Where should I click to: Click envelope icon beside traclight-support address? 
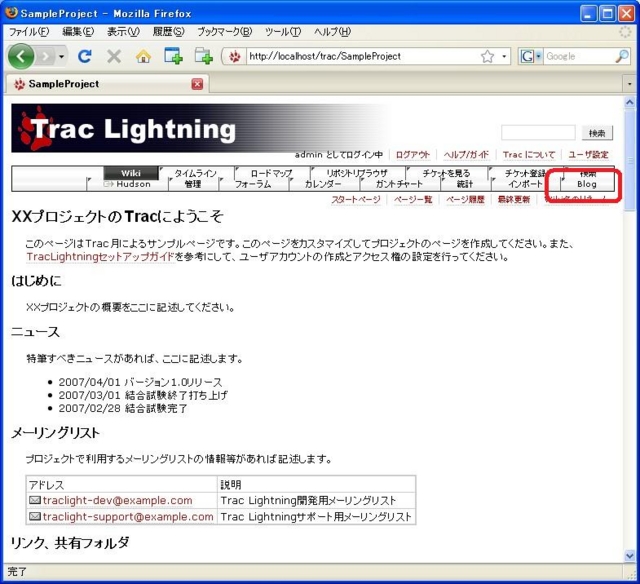[35, 516]
